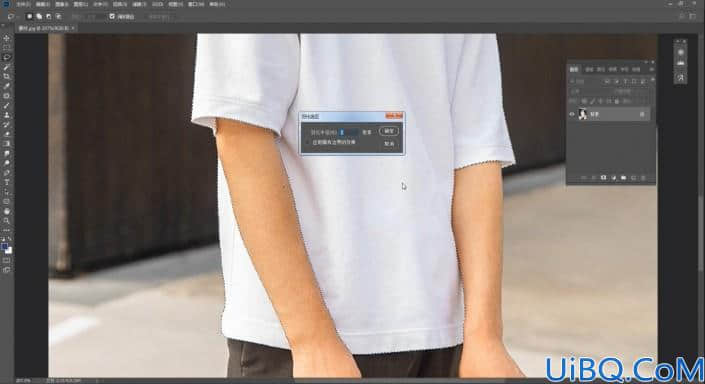Select the Healing Brush tool

7,96
